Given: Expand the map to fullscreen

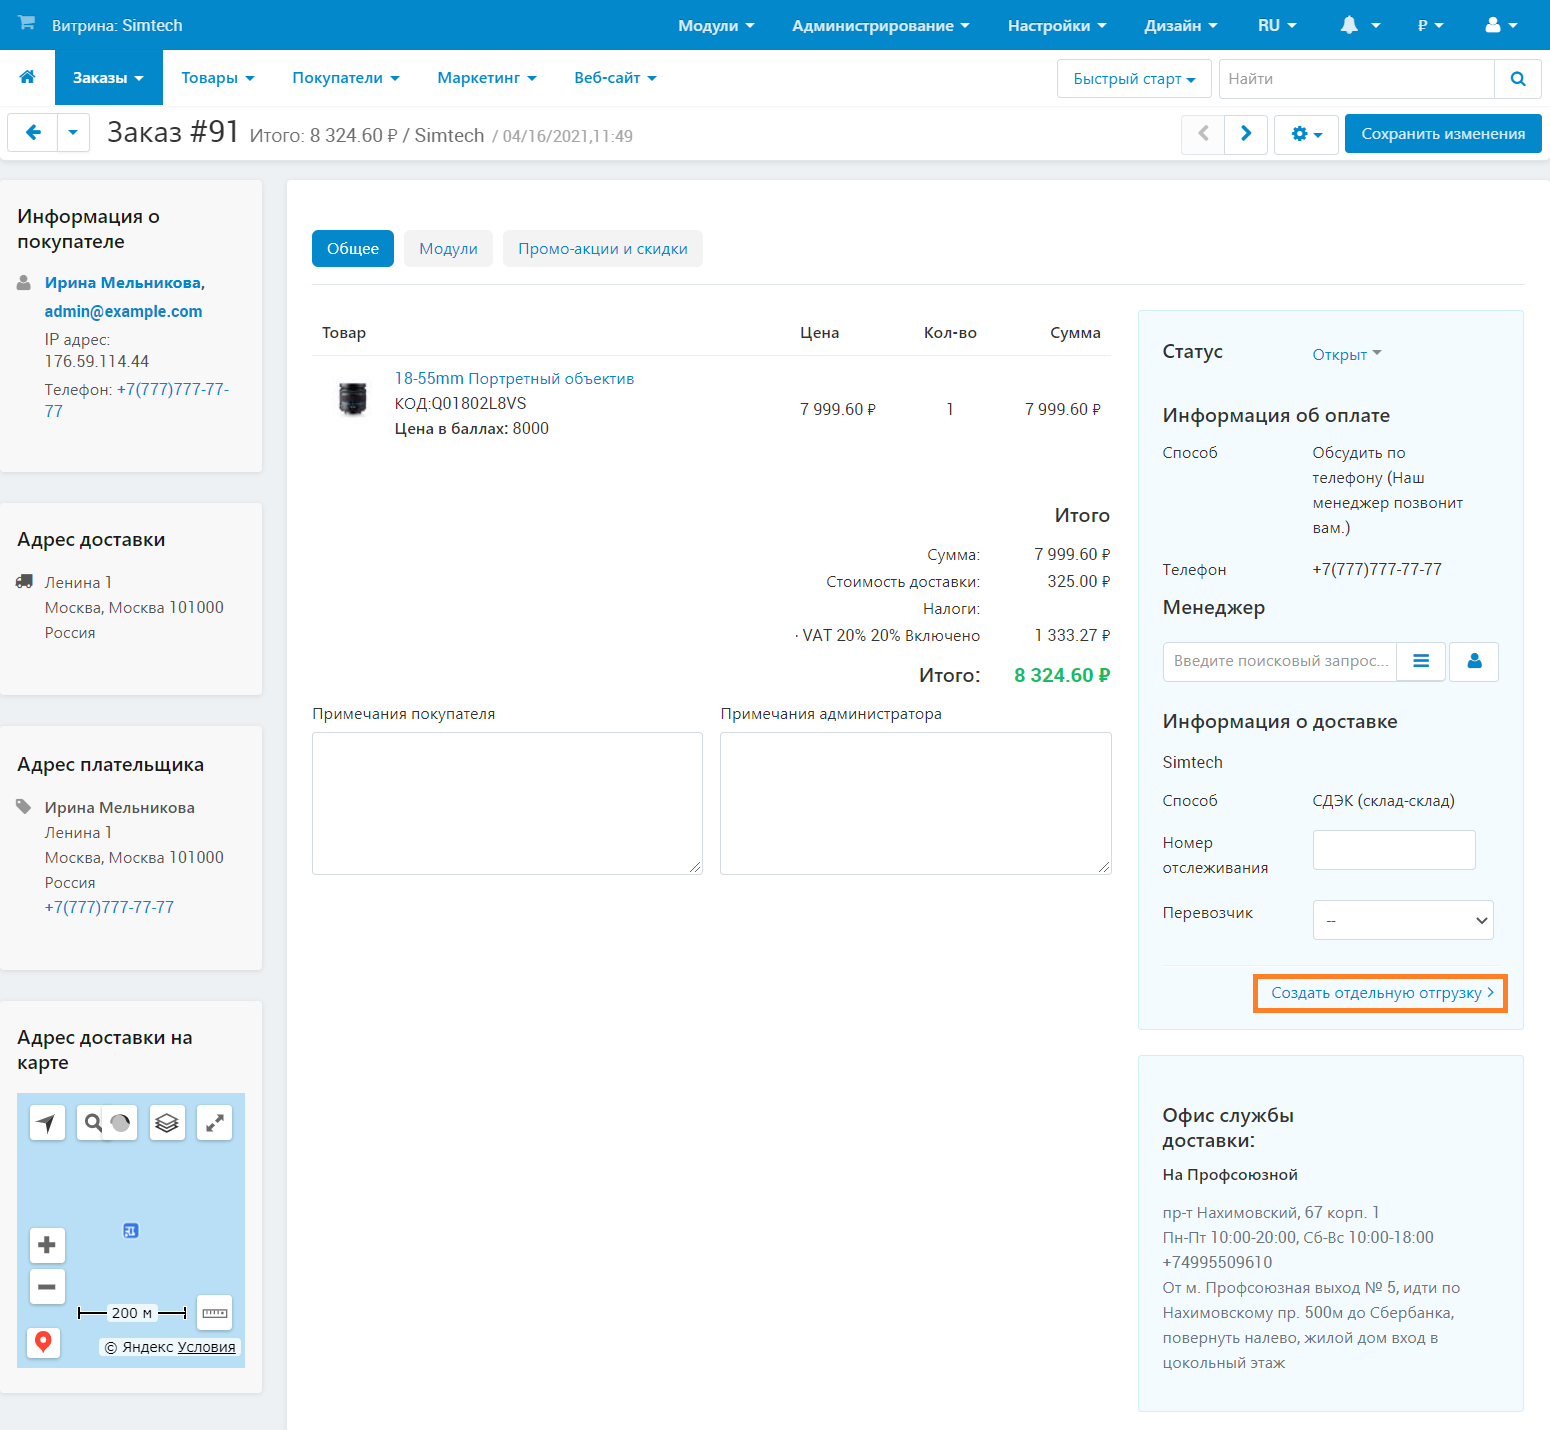Looking at the screenshot, I should 214,1123.
